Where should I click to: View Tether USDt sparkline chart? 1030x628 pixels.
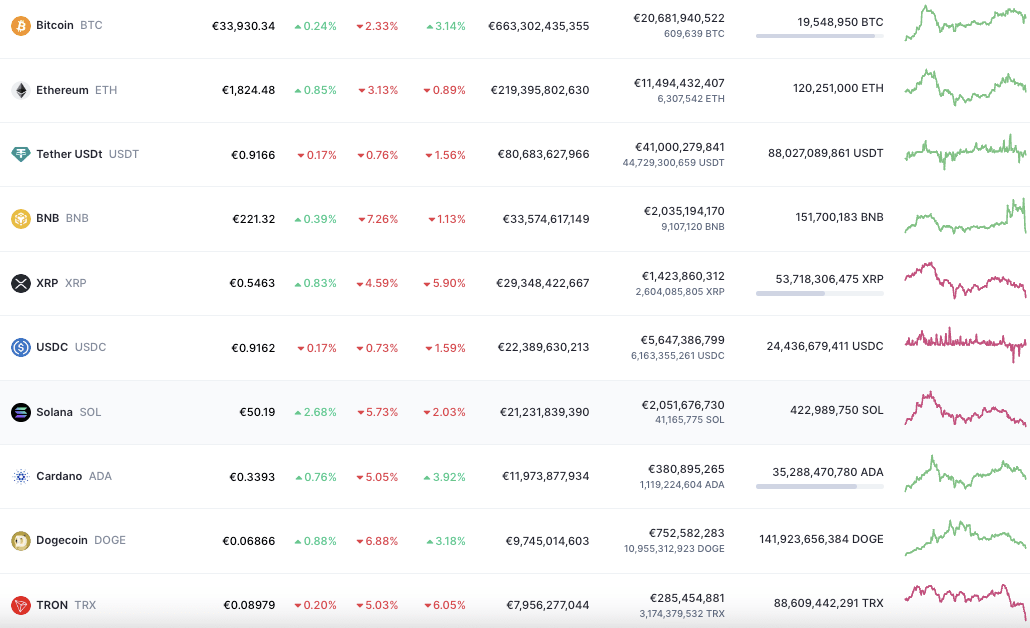pos(965,152)
